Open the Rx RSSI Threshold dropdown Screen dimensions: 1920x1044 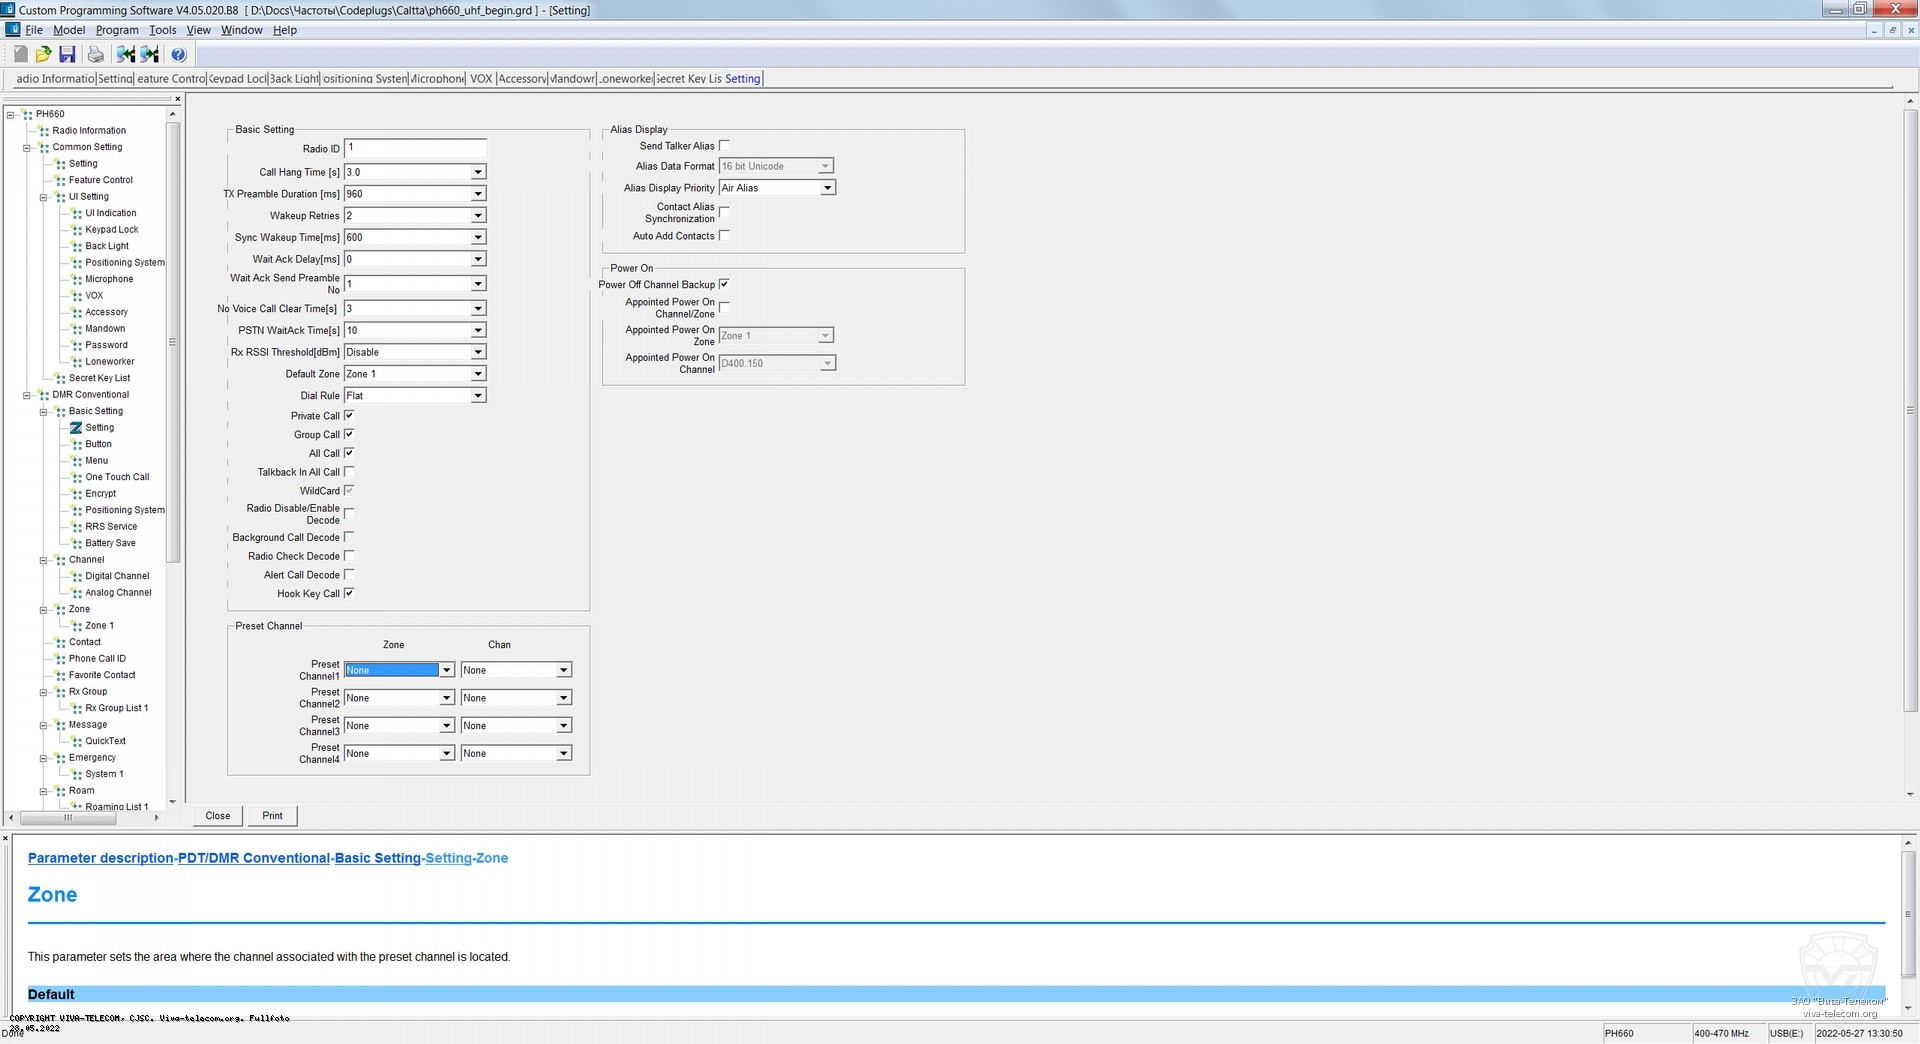pos(478,352)
